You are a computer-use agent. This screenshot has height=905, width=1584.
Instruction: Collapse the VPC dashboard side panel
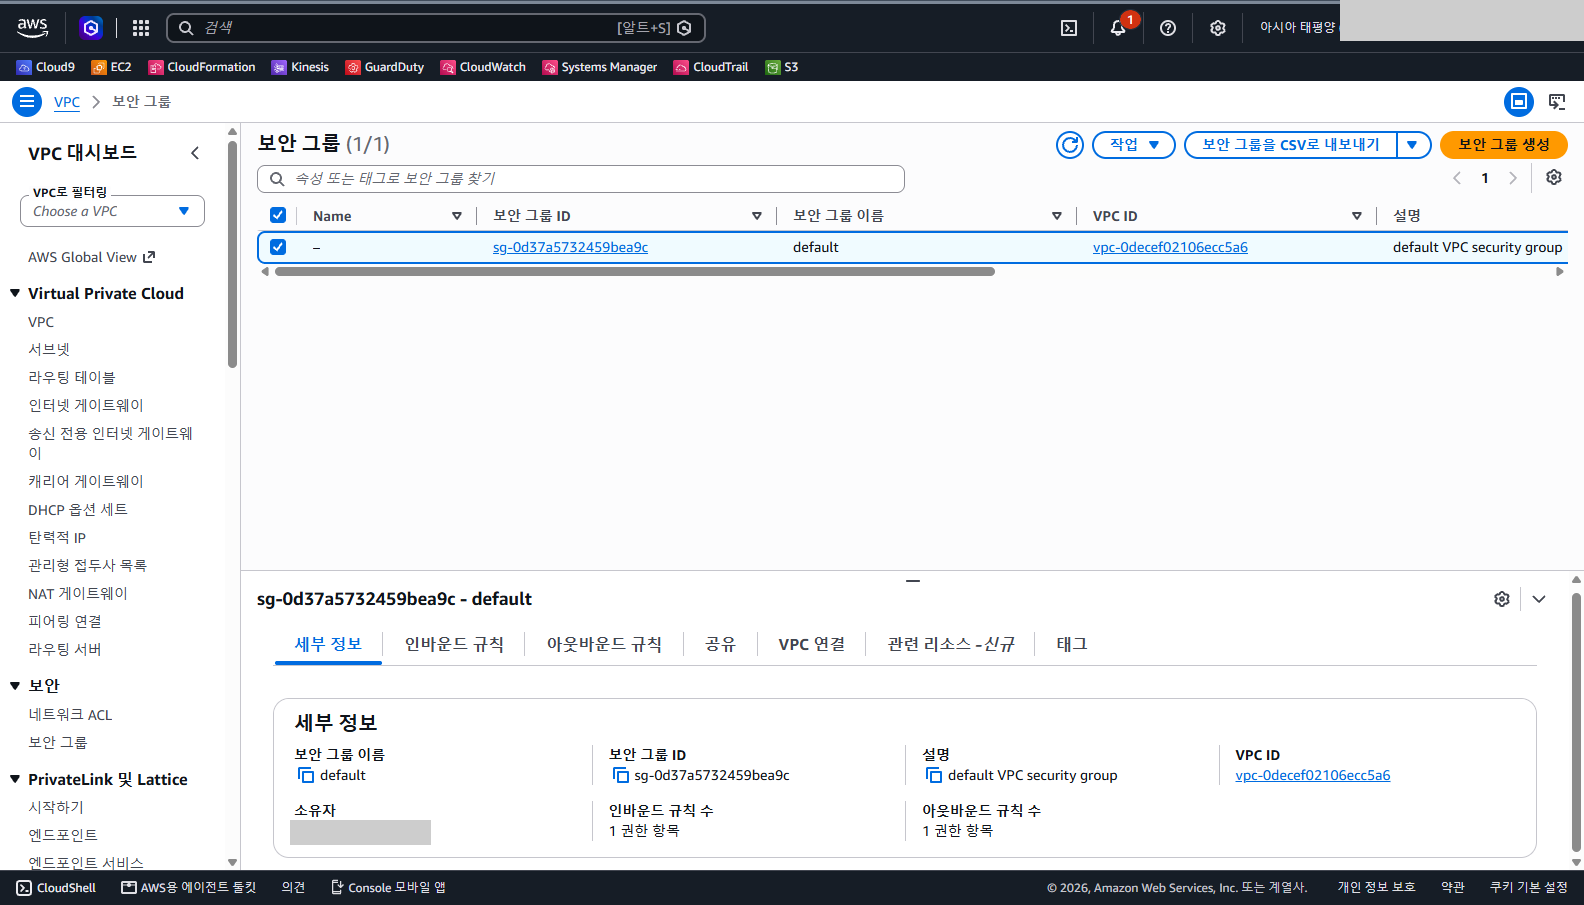point(195,153)
